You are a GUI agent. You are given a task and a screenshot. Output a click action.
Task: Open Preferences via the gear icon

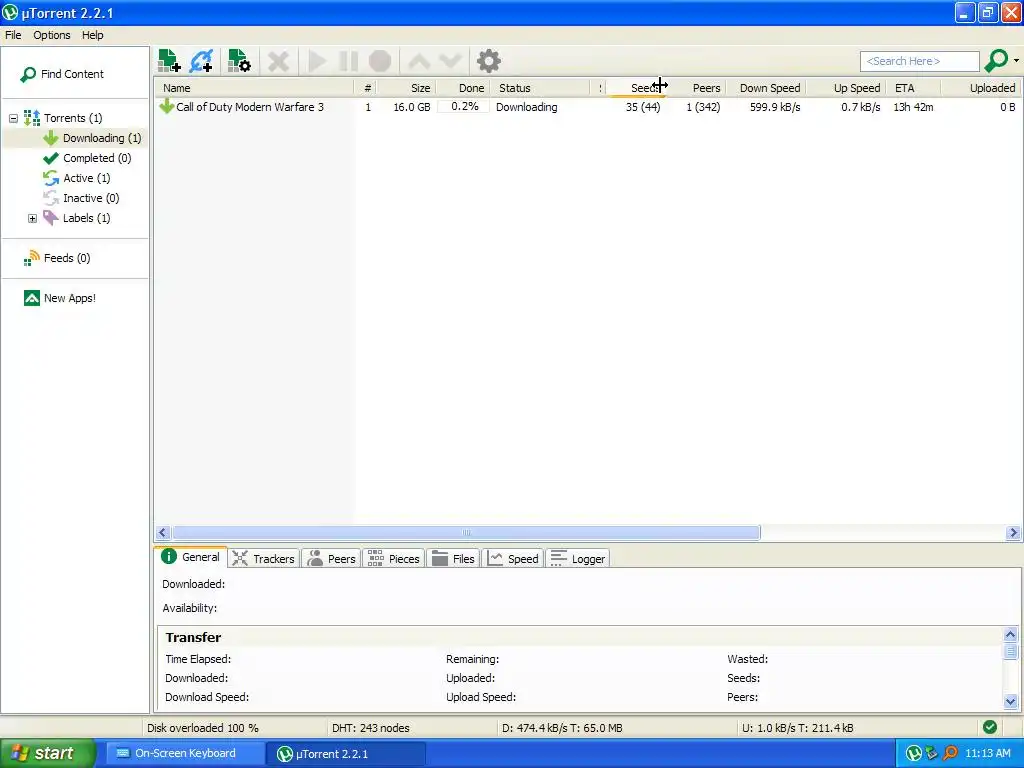pos(488,61)
